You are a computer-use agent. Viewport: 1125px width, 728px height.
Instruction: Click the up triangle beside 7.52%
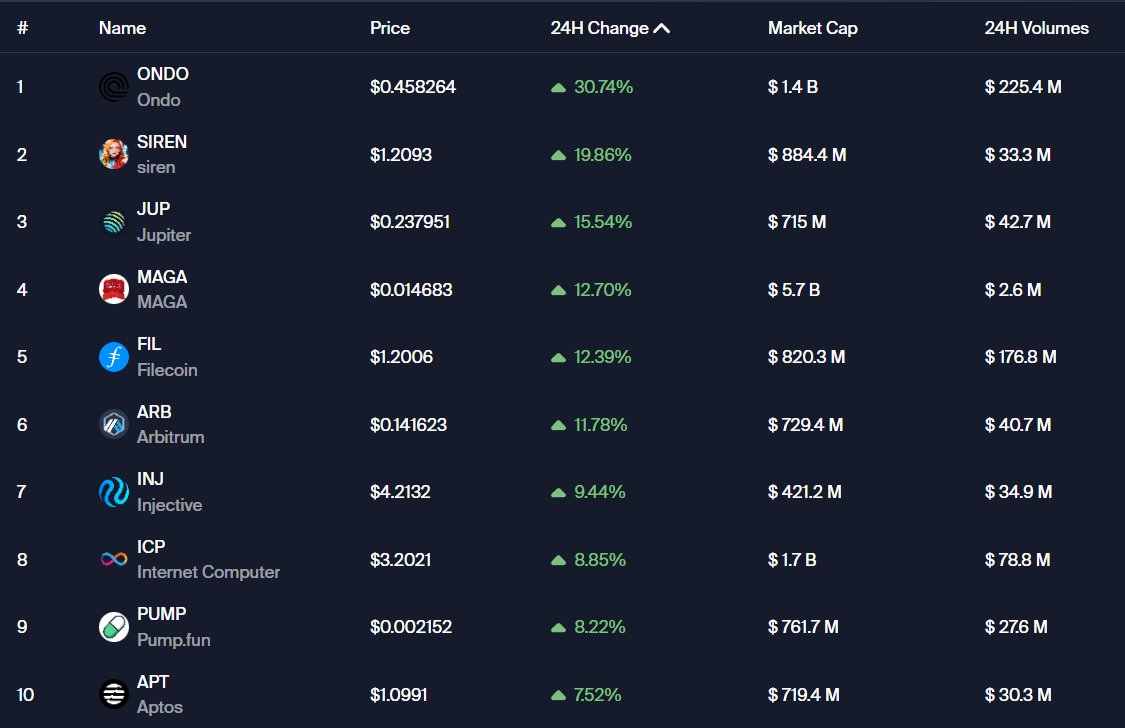click(558, 695)
